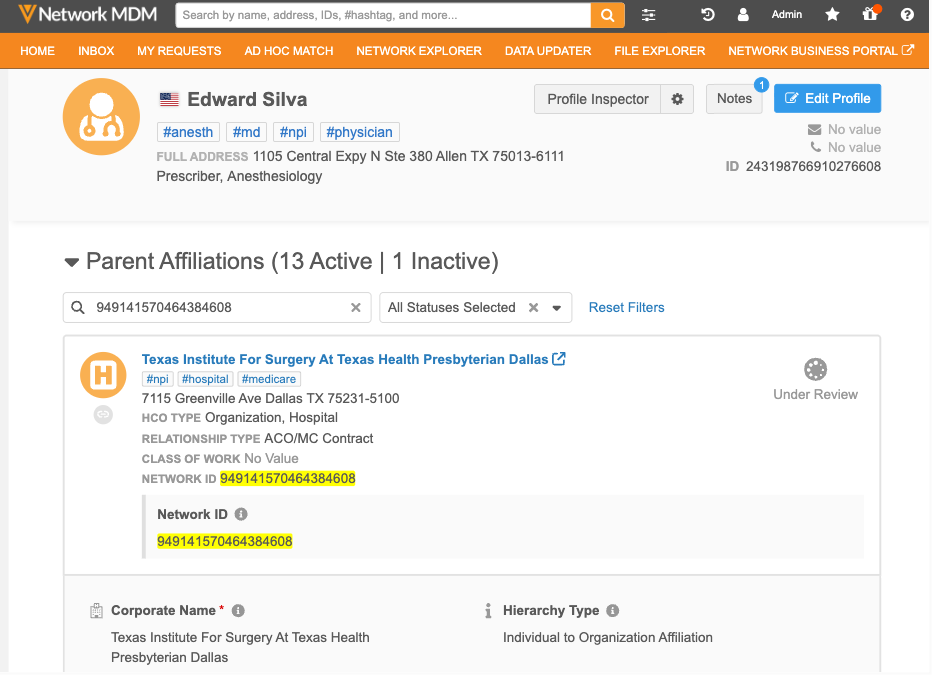
Task: Click highlighted NETWORK ID value in summary
Action: 288,478
